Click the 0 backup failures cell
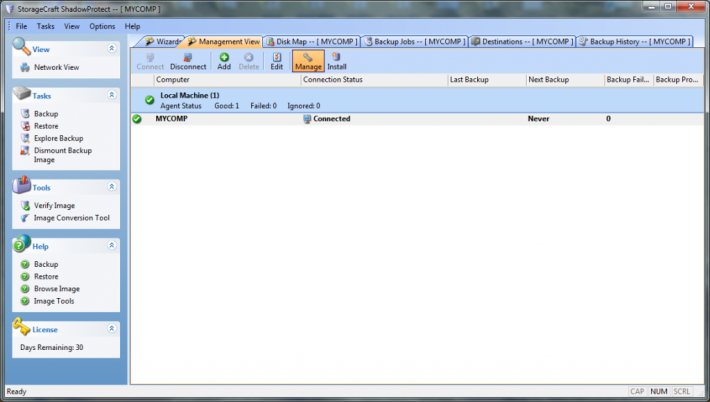The image size is (710, 402). click(x=608, y=119)
